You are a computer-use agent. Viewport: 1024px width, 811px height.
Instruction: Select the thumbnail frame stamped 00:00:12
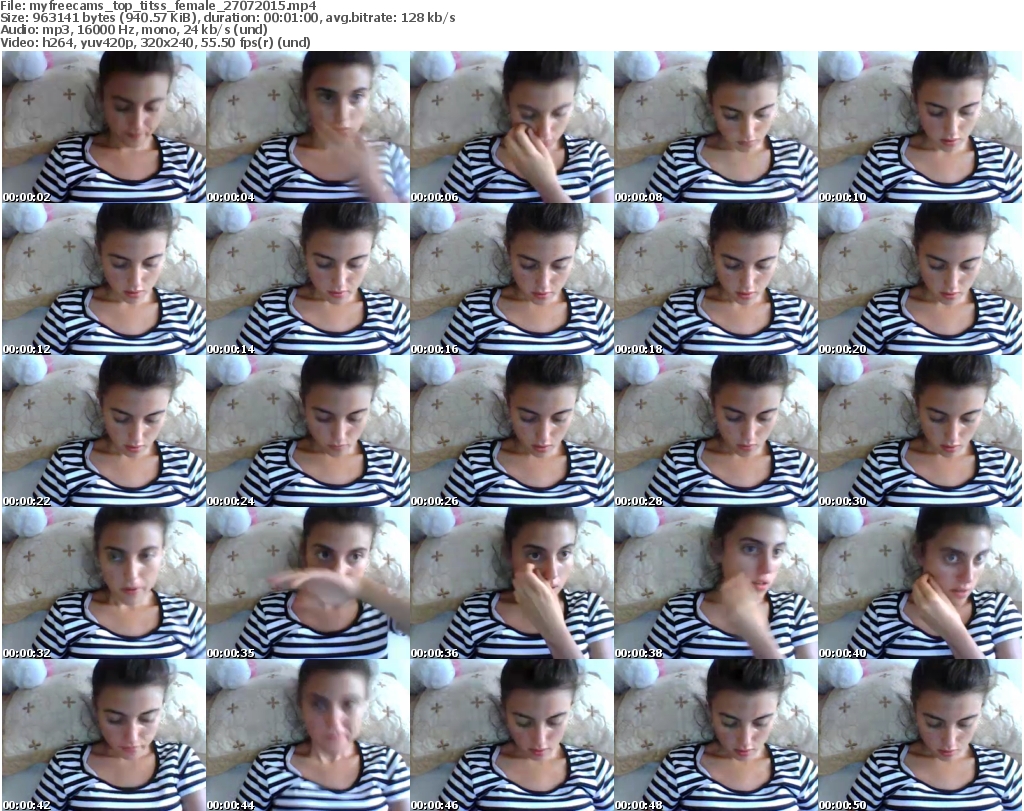[104, 279]
